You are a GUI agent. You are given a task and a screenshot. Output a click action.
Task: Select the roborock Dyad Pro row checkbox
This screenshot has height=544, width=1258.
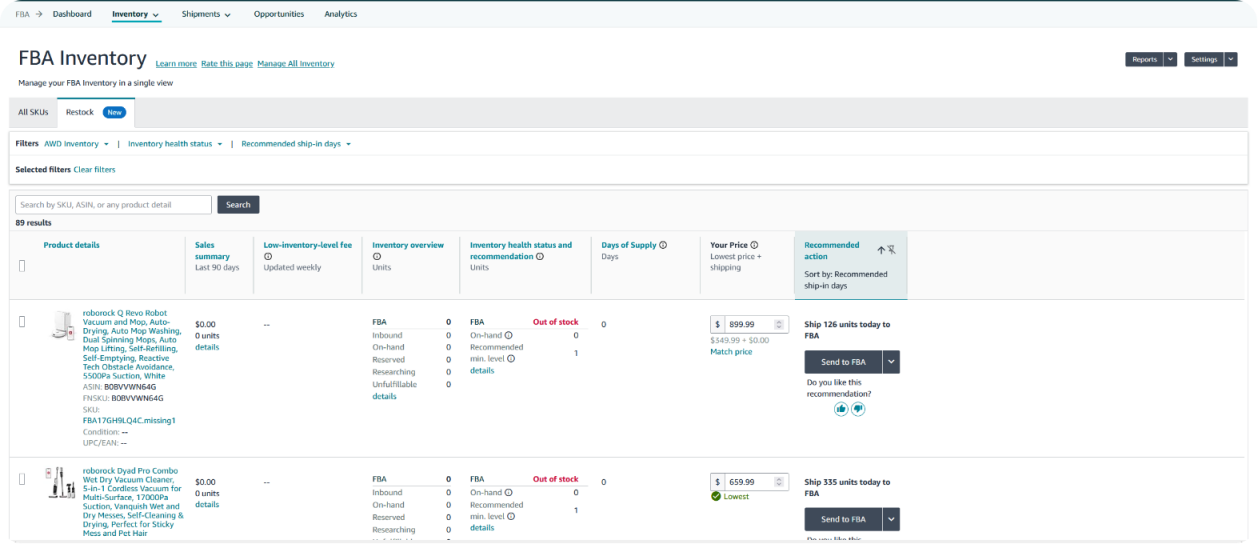(x=22, y=479)
